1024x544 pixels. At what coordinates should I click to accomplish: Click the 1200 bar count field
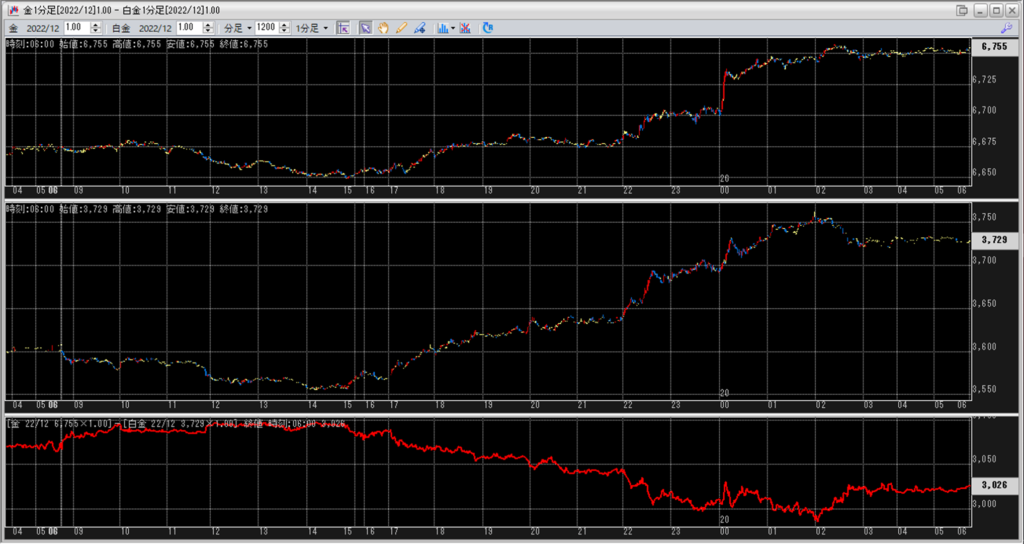[x=265, y=28]
